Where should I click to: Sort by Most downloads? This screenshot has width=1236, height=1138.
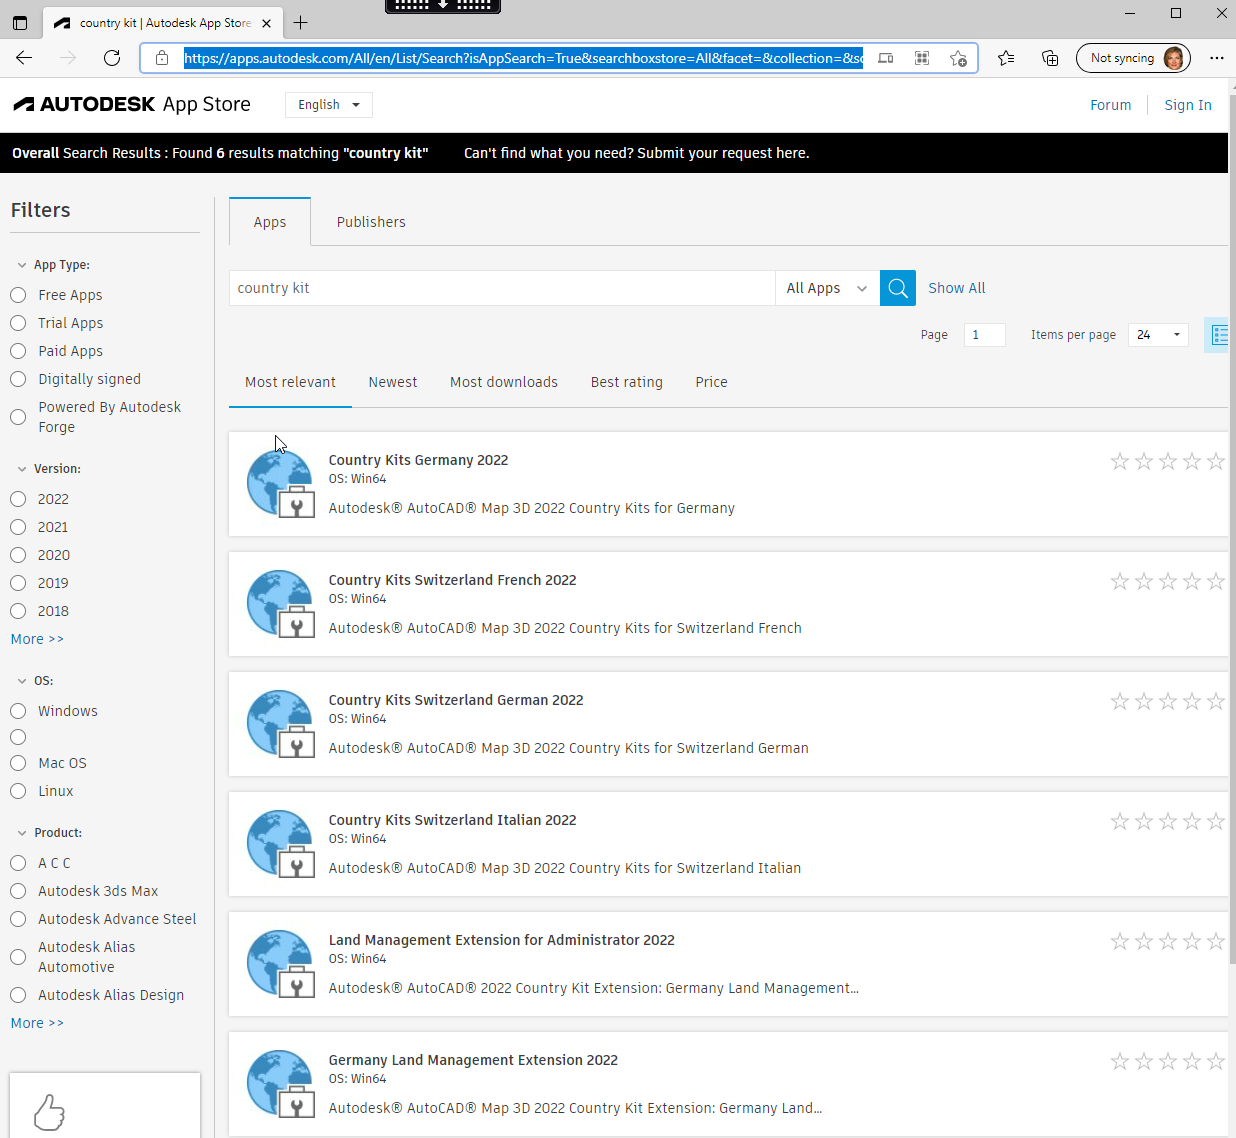[504, 382]
